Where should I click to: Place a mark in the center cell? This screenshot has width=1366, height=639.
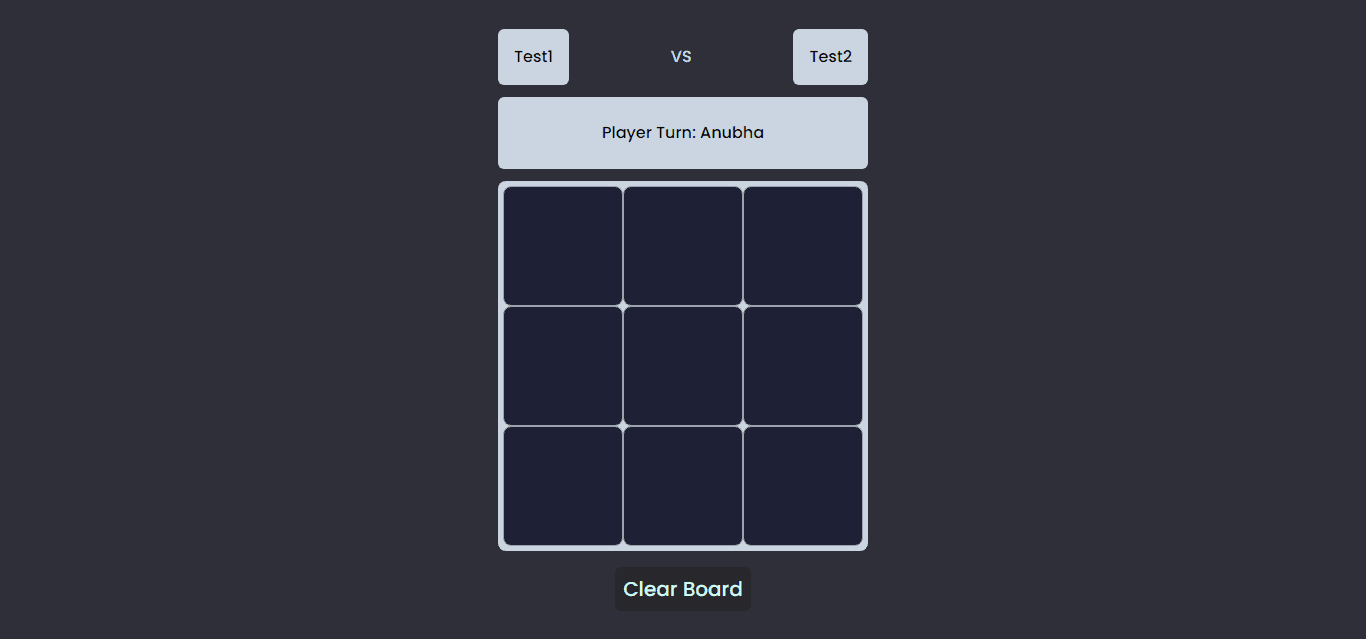tap(683, 366)
